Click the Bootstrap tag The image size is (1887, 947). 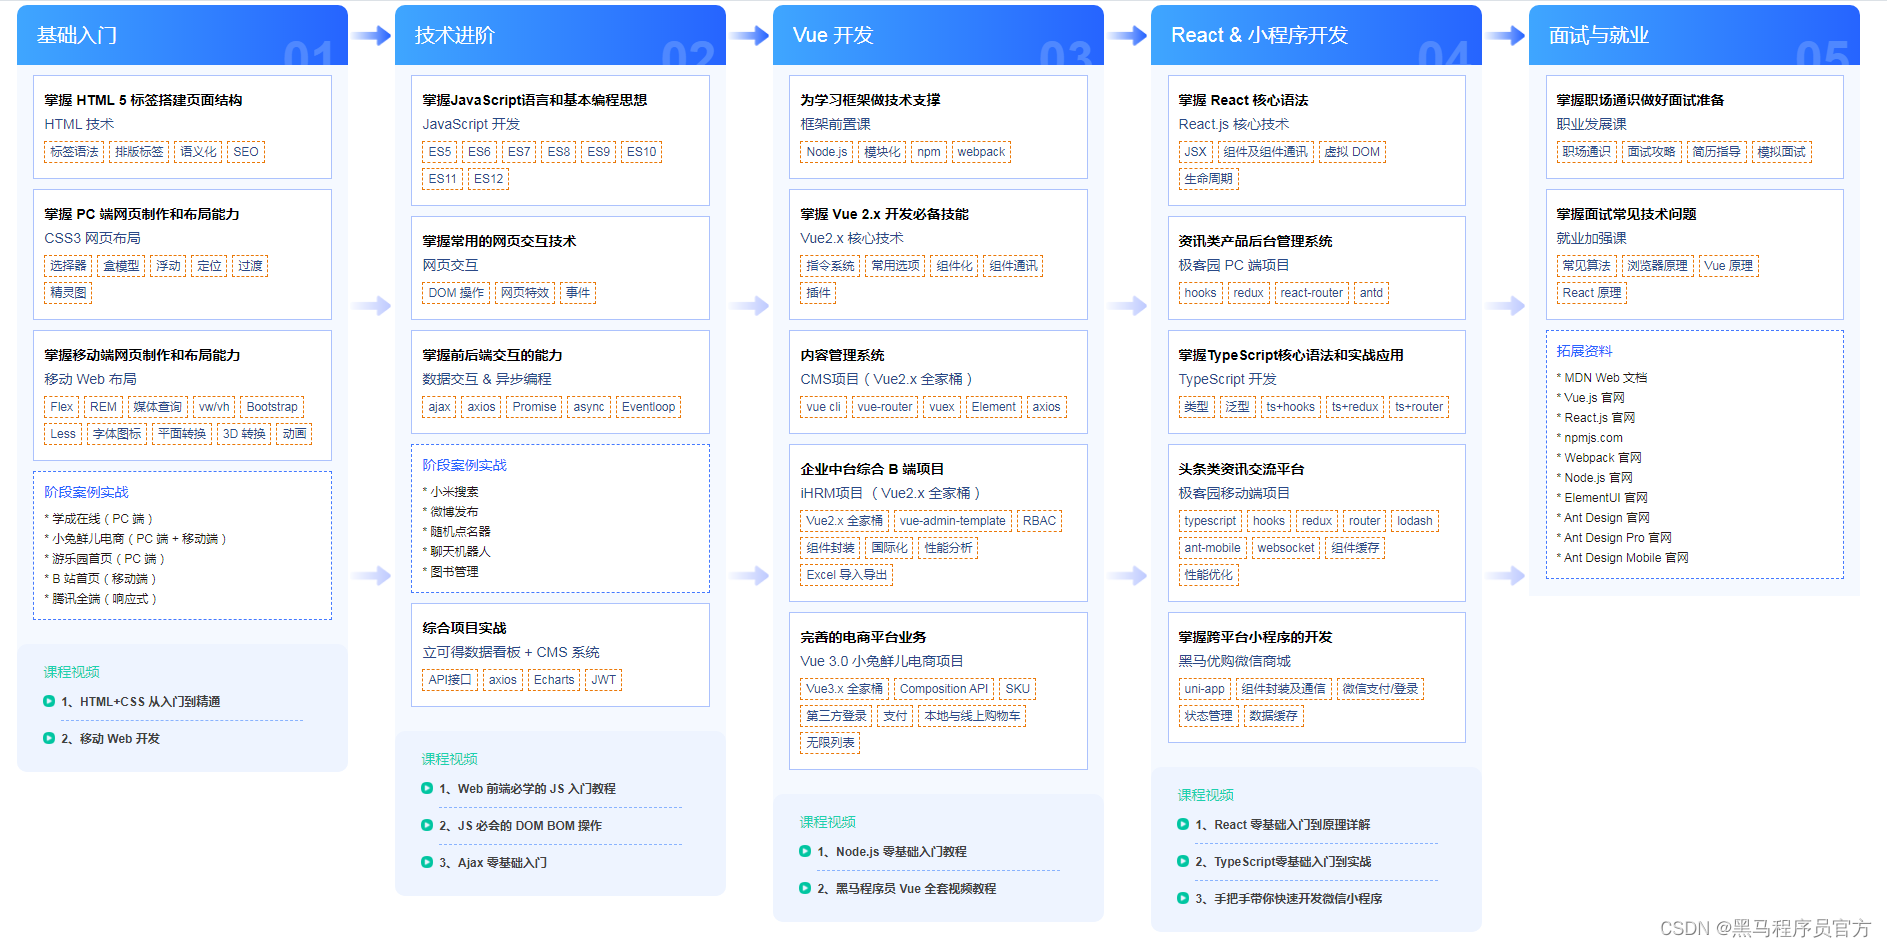[x=272, y=407]
